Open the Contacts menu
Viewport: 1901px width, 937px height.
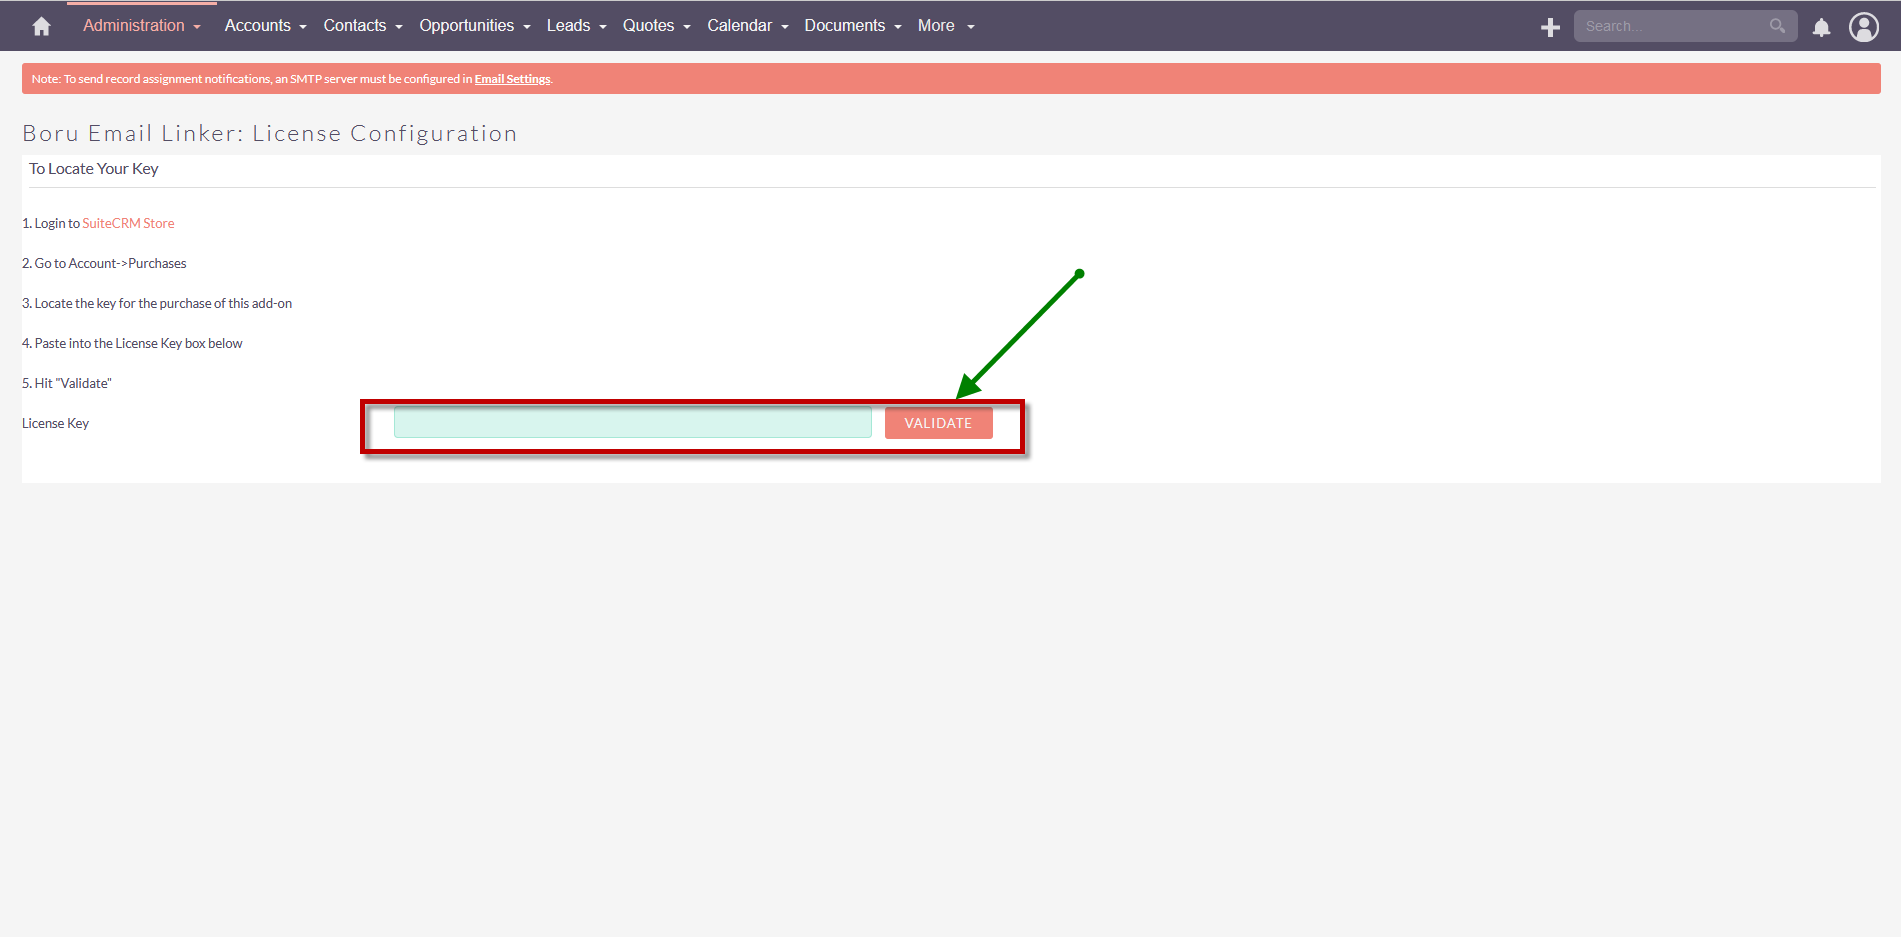click(x=355, y=26)
